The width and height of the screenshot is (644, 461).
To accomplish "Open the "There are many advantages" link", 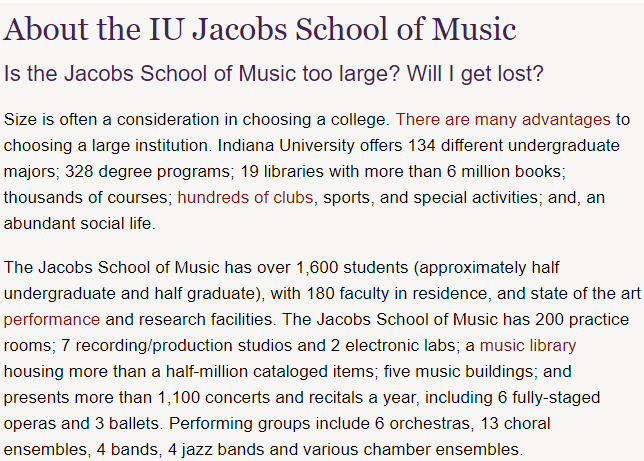I will pyautogui.click(x=503, y=119).
